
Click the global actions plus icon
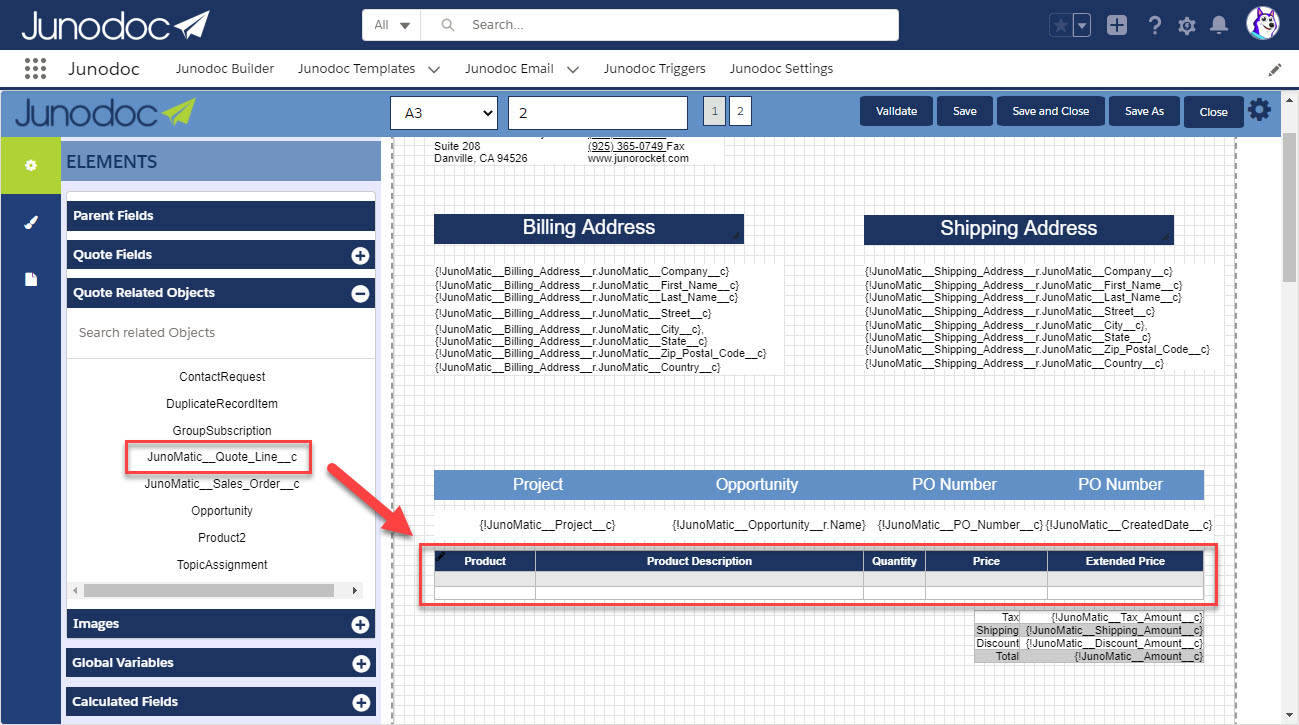point(1117,26)
